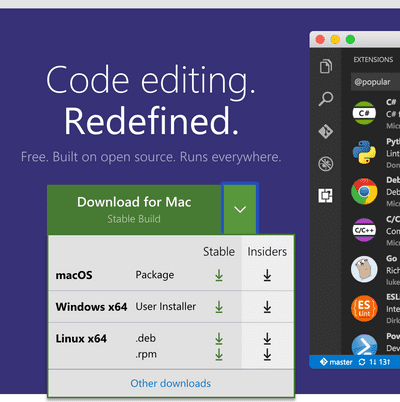Viewport: 400px width, 402px height.
Task: Open the Explorer files icon in activity bar
Action: point(326,66)
